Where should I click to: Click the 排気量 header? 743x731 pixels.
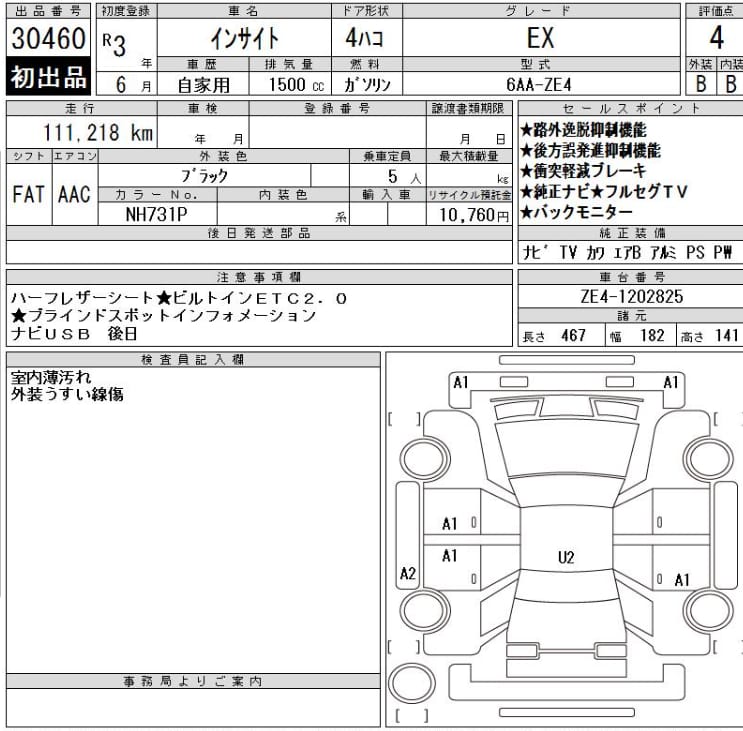[289, 64]
